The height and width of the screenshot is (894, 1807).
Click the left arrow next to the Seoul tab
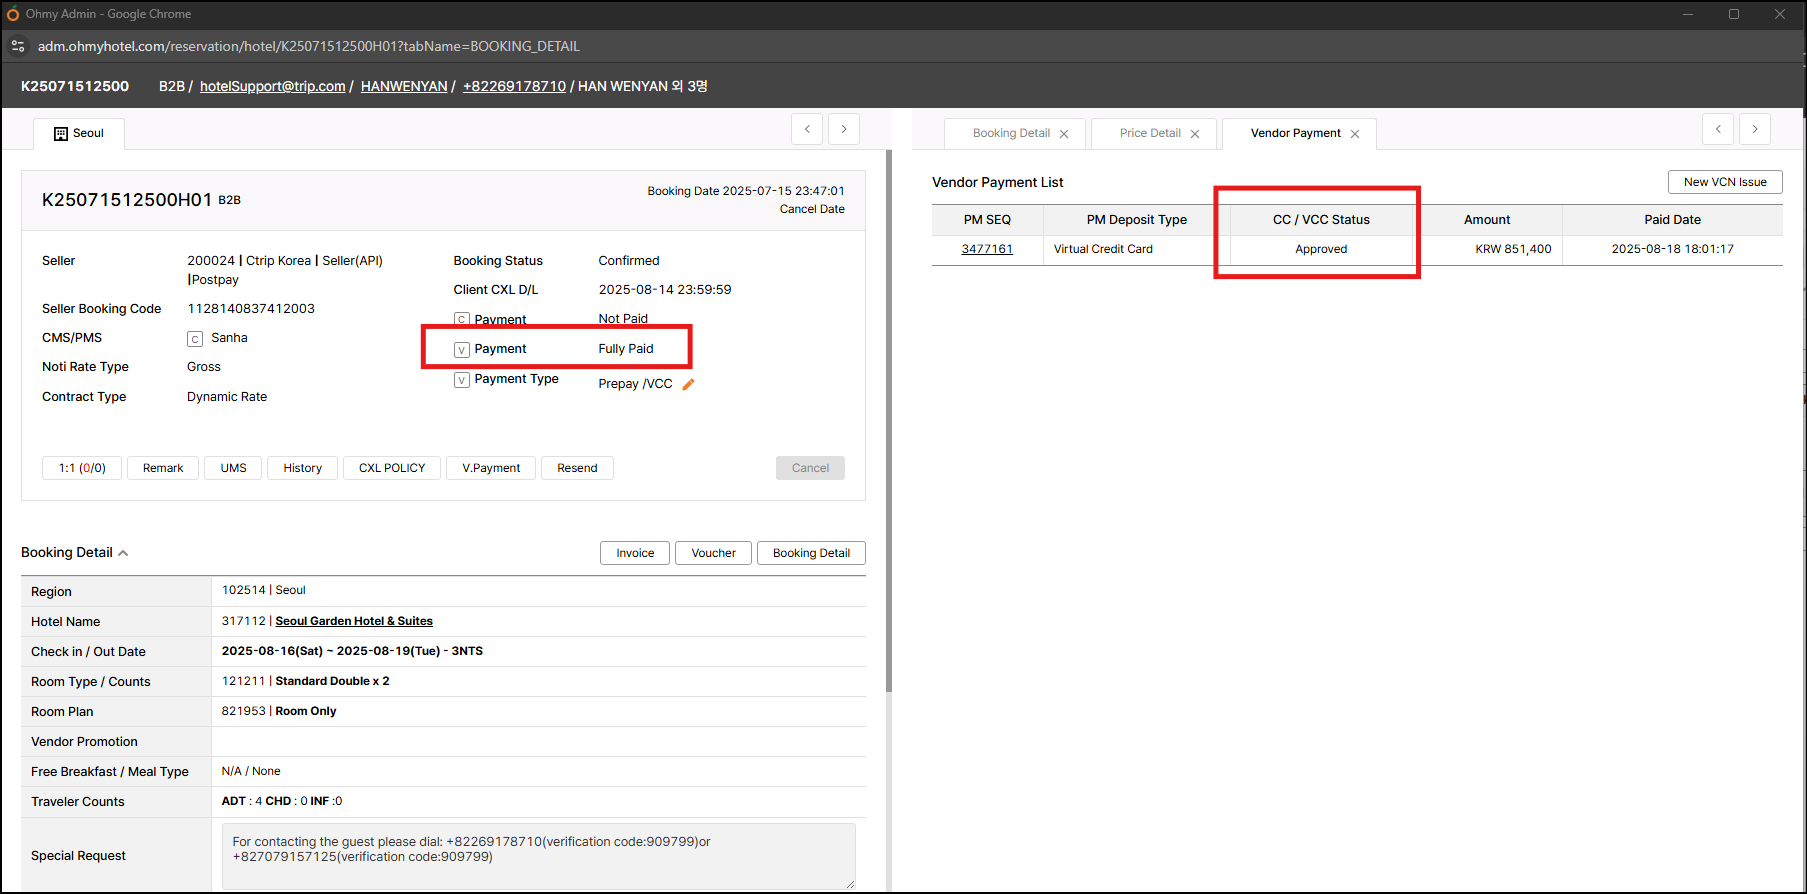[x=807, y=129]
